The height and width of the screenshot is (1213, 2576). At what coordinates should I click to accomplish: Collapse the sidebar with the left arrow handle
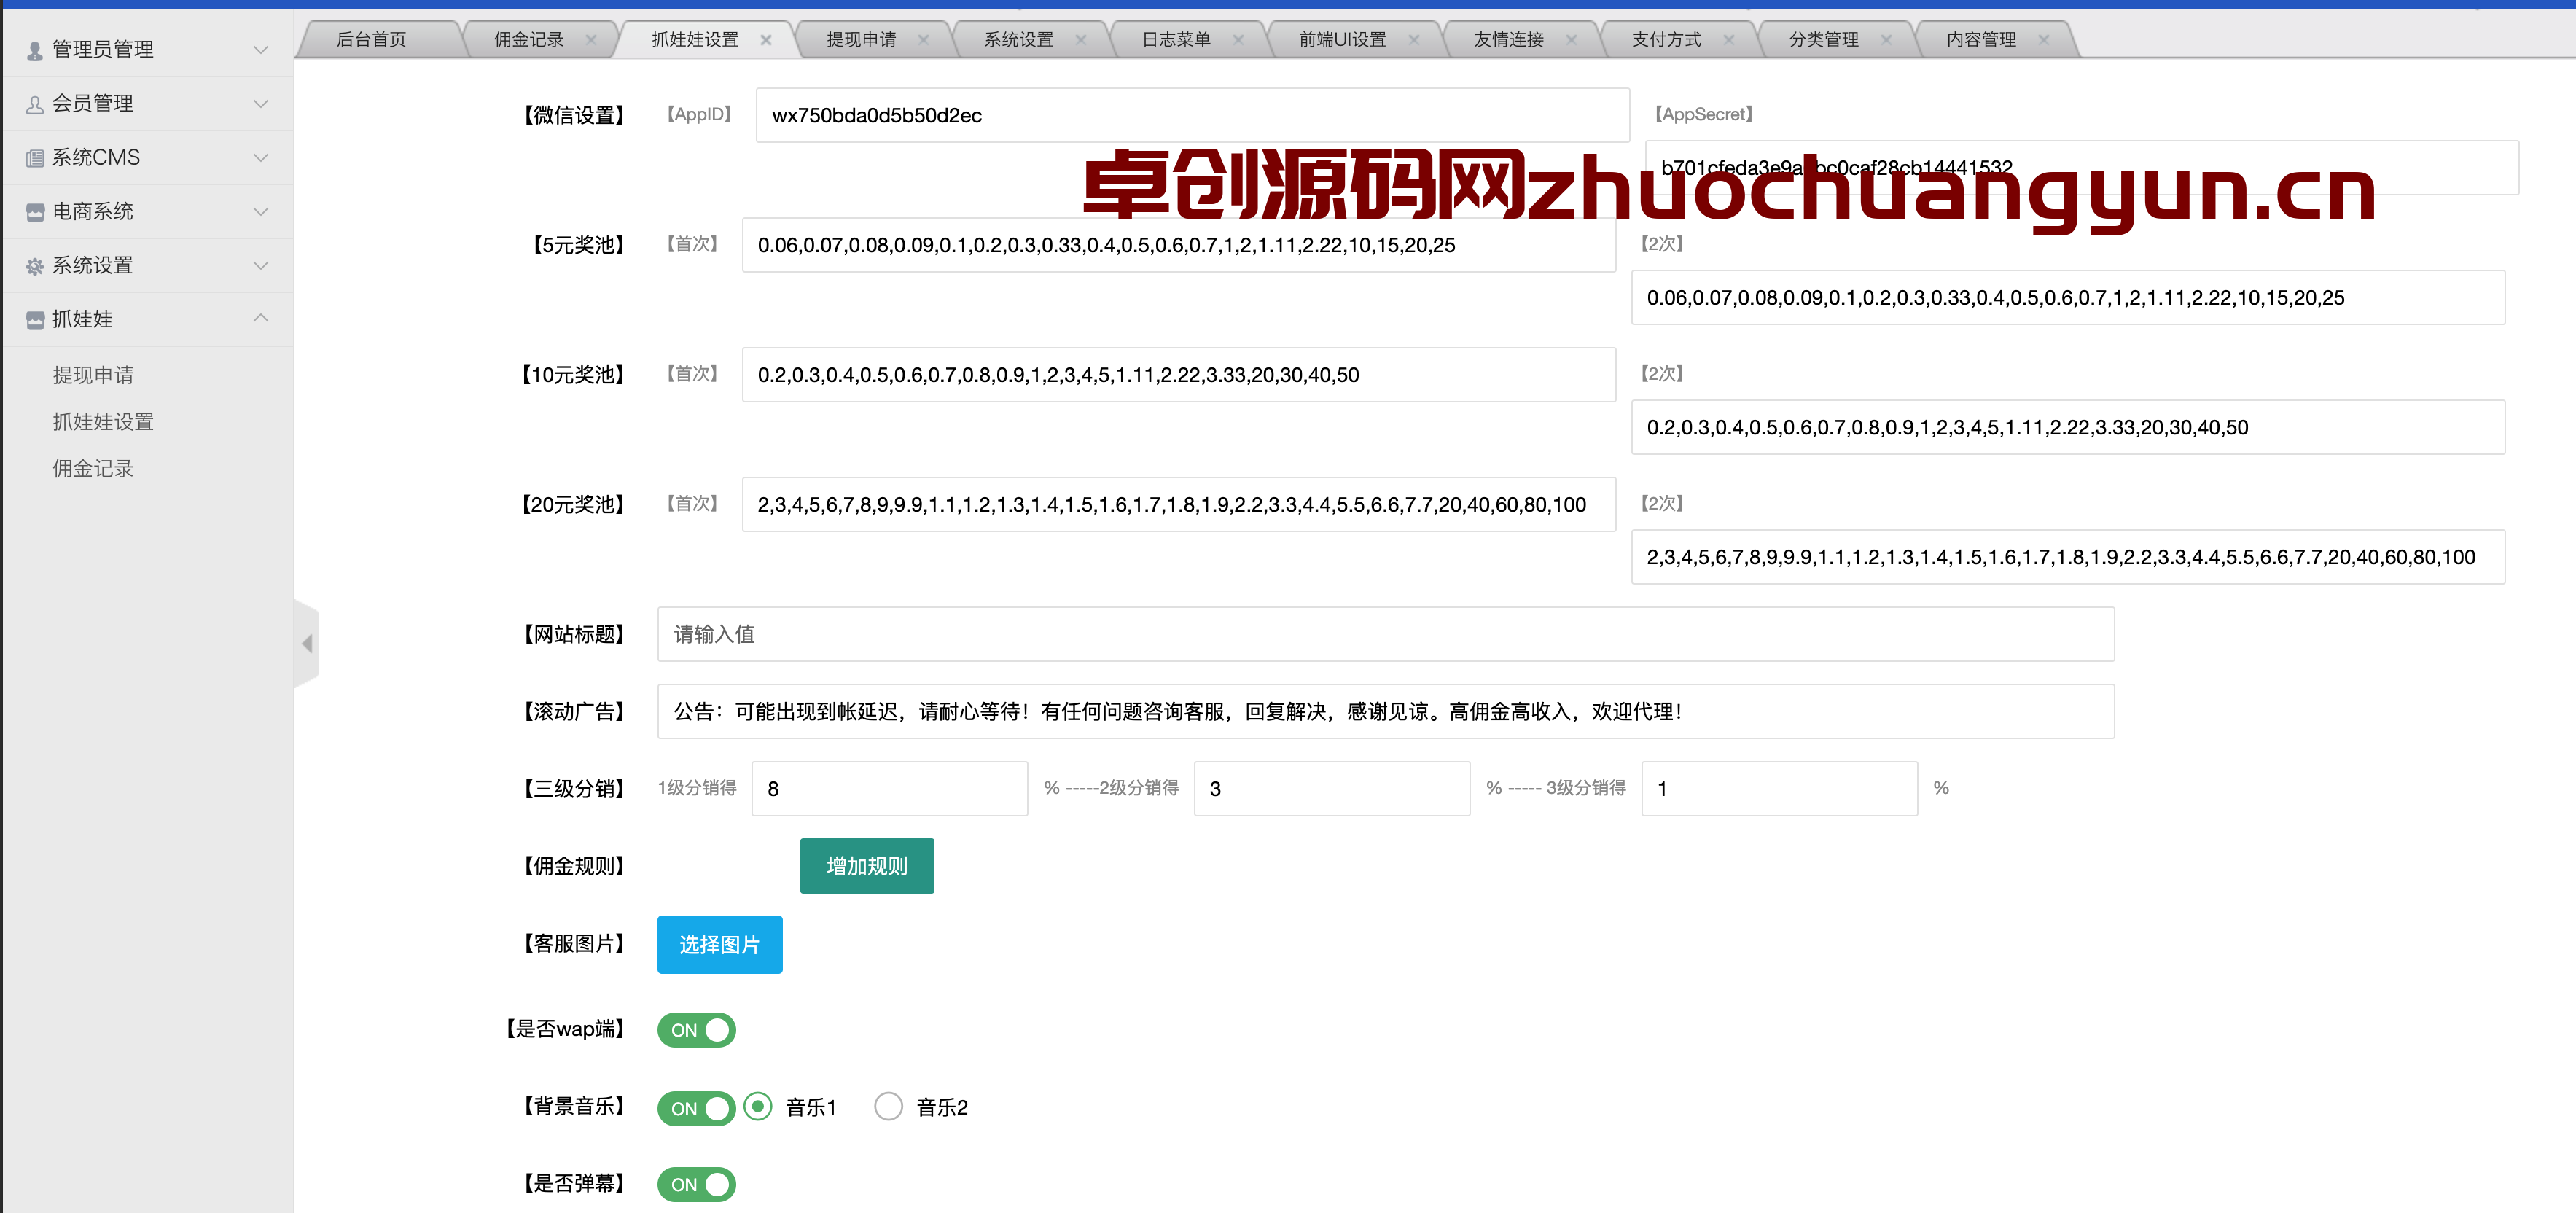pos(308,644)
